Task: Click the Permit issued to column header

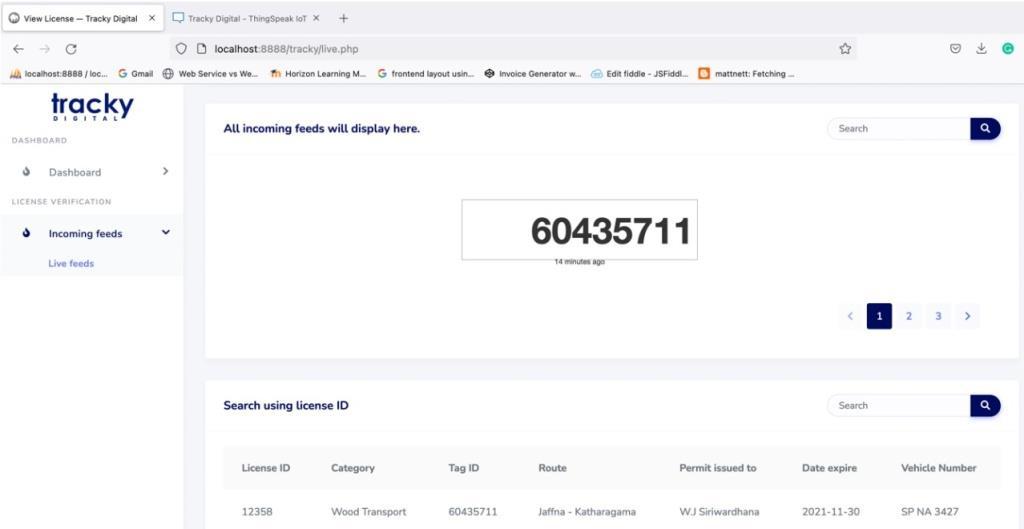Action: coord(718,468)
